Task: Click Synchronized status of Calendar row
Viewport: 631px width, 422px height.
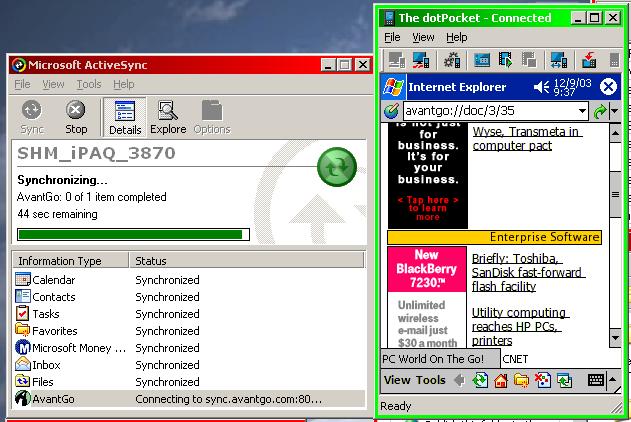Action: point(167,280)
